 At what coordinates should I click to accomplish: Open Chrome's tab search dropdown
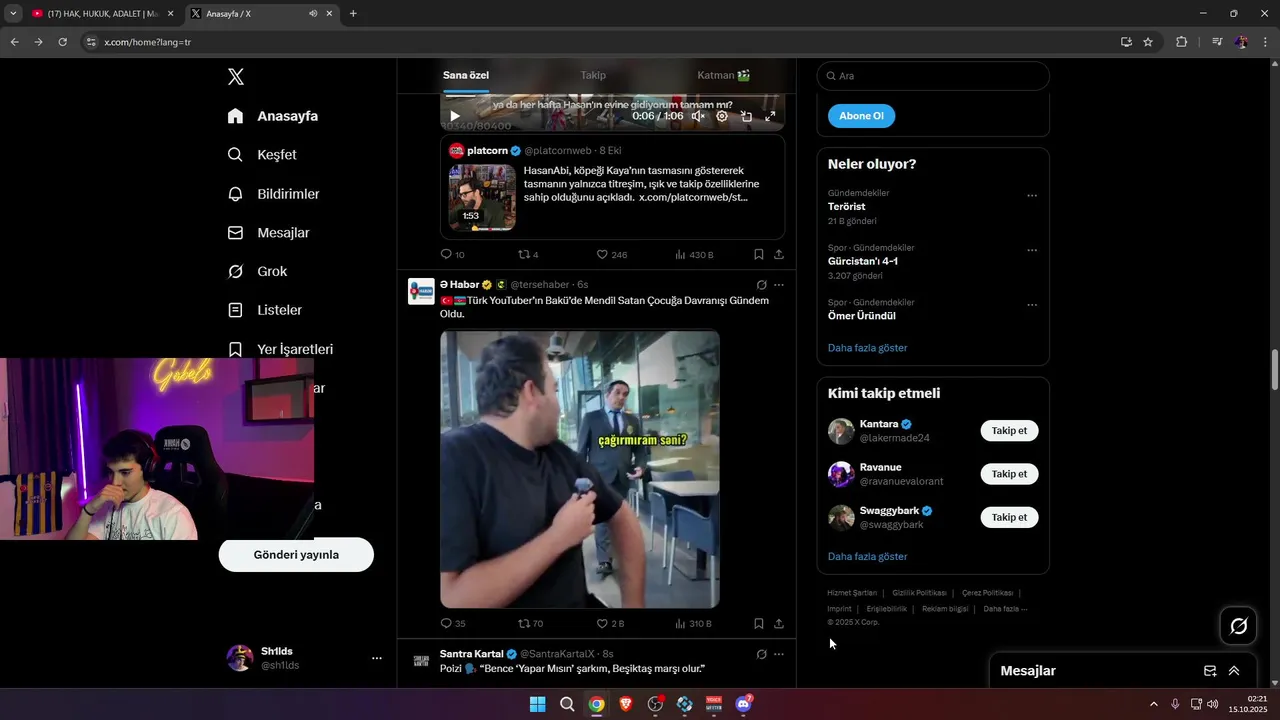point(13,14)
